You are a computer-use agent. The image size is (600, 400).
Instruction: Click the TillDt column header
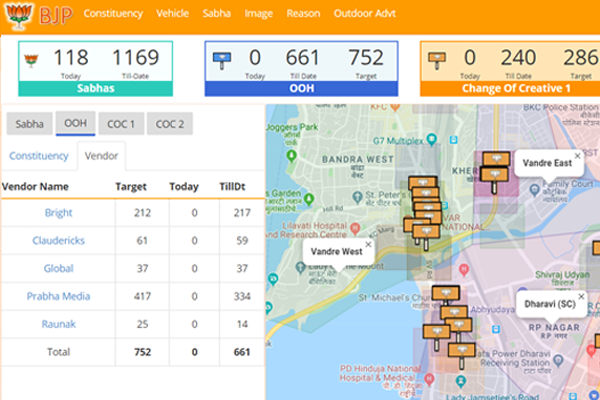point(232,187)
